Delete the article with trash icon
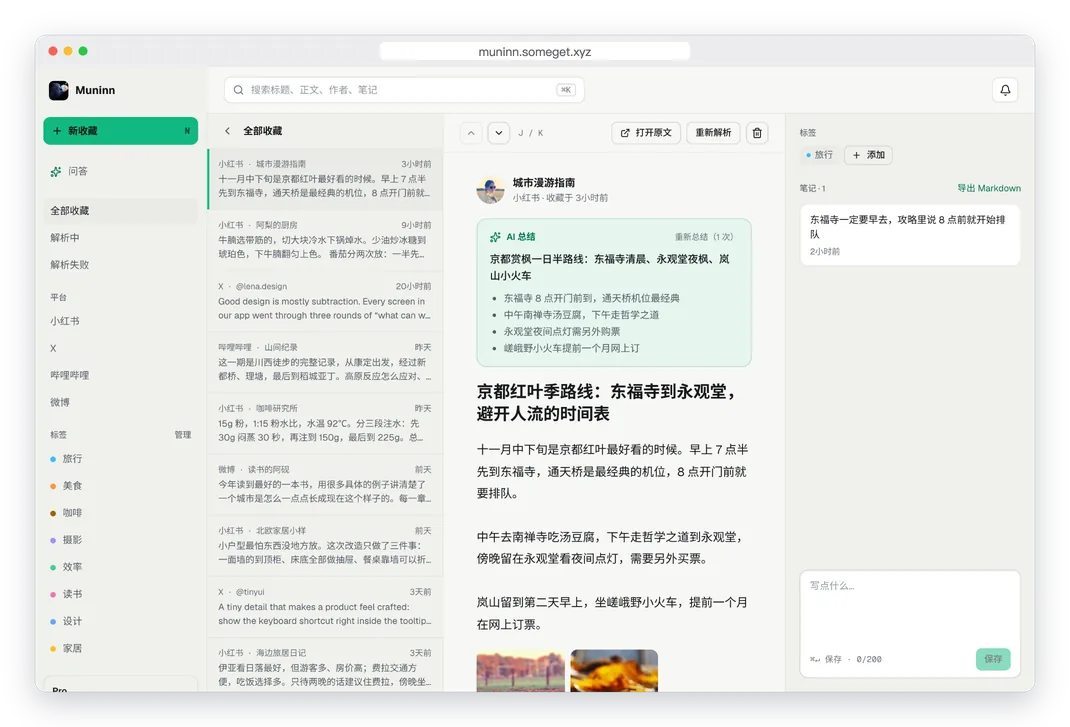Viewport: 1070px width, 727px height. pos(757,133)
